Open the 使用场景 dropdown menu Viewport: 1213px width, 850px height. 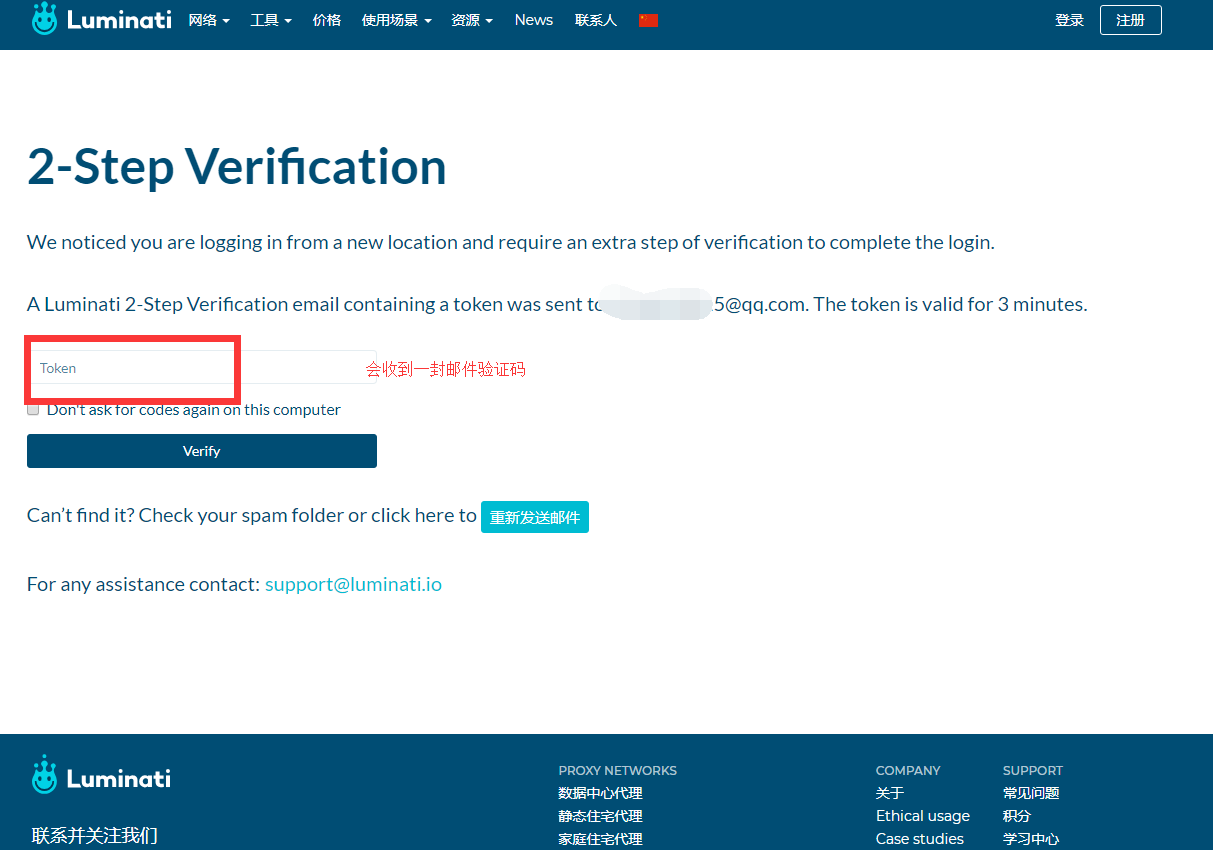point(396,20)
